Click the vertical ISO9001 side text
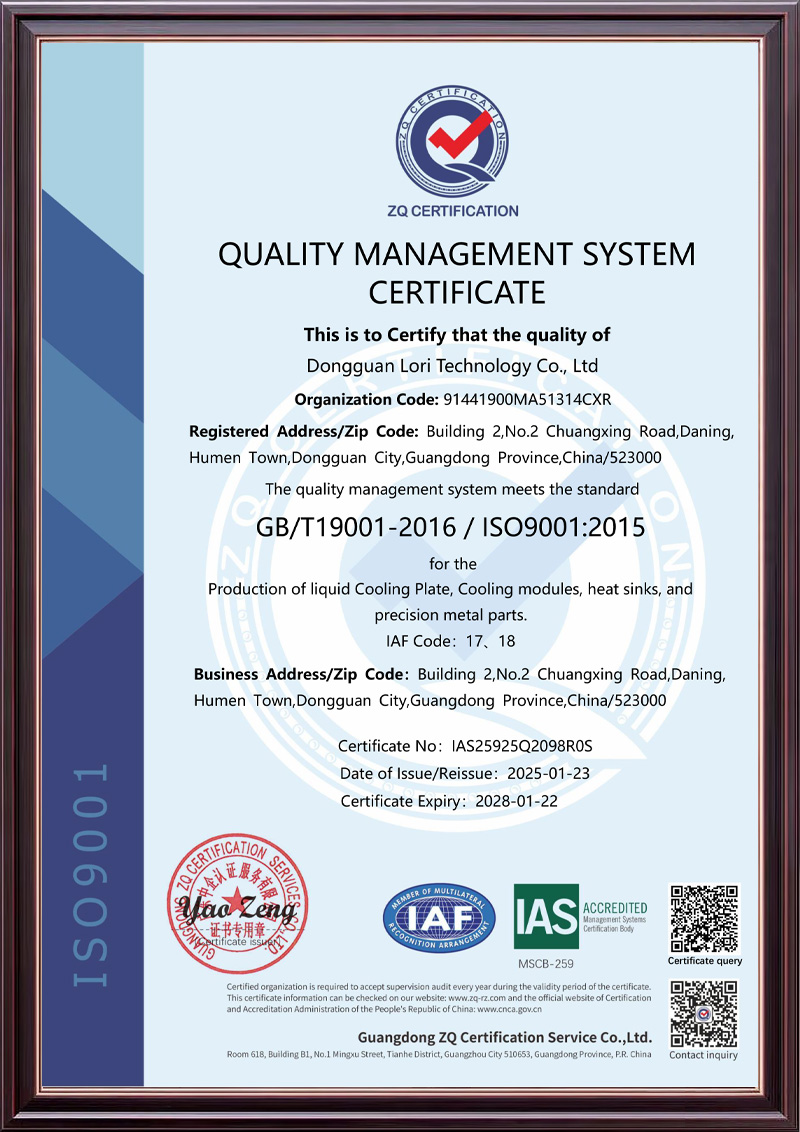This screenshot has width=800, height=1132. click(x=89, y=875)
